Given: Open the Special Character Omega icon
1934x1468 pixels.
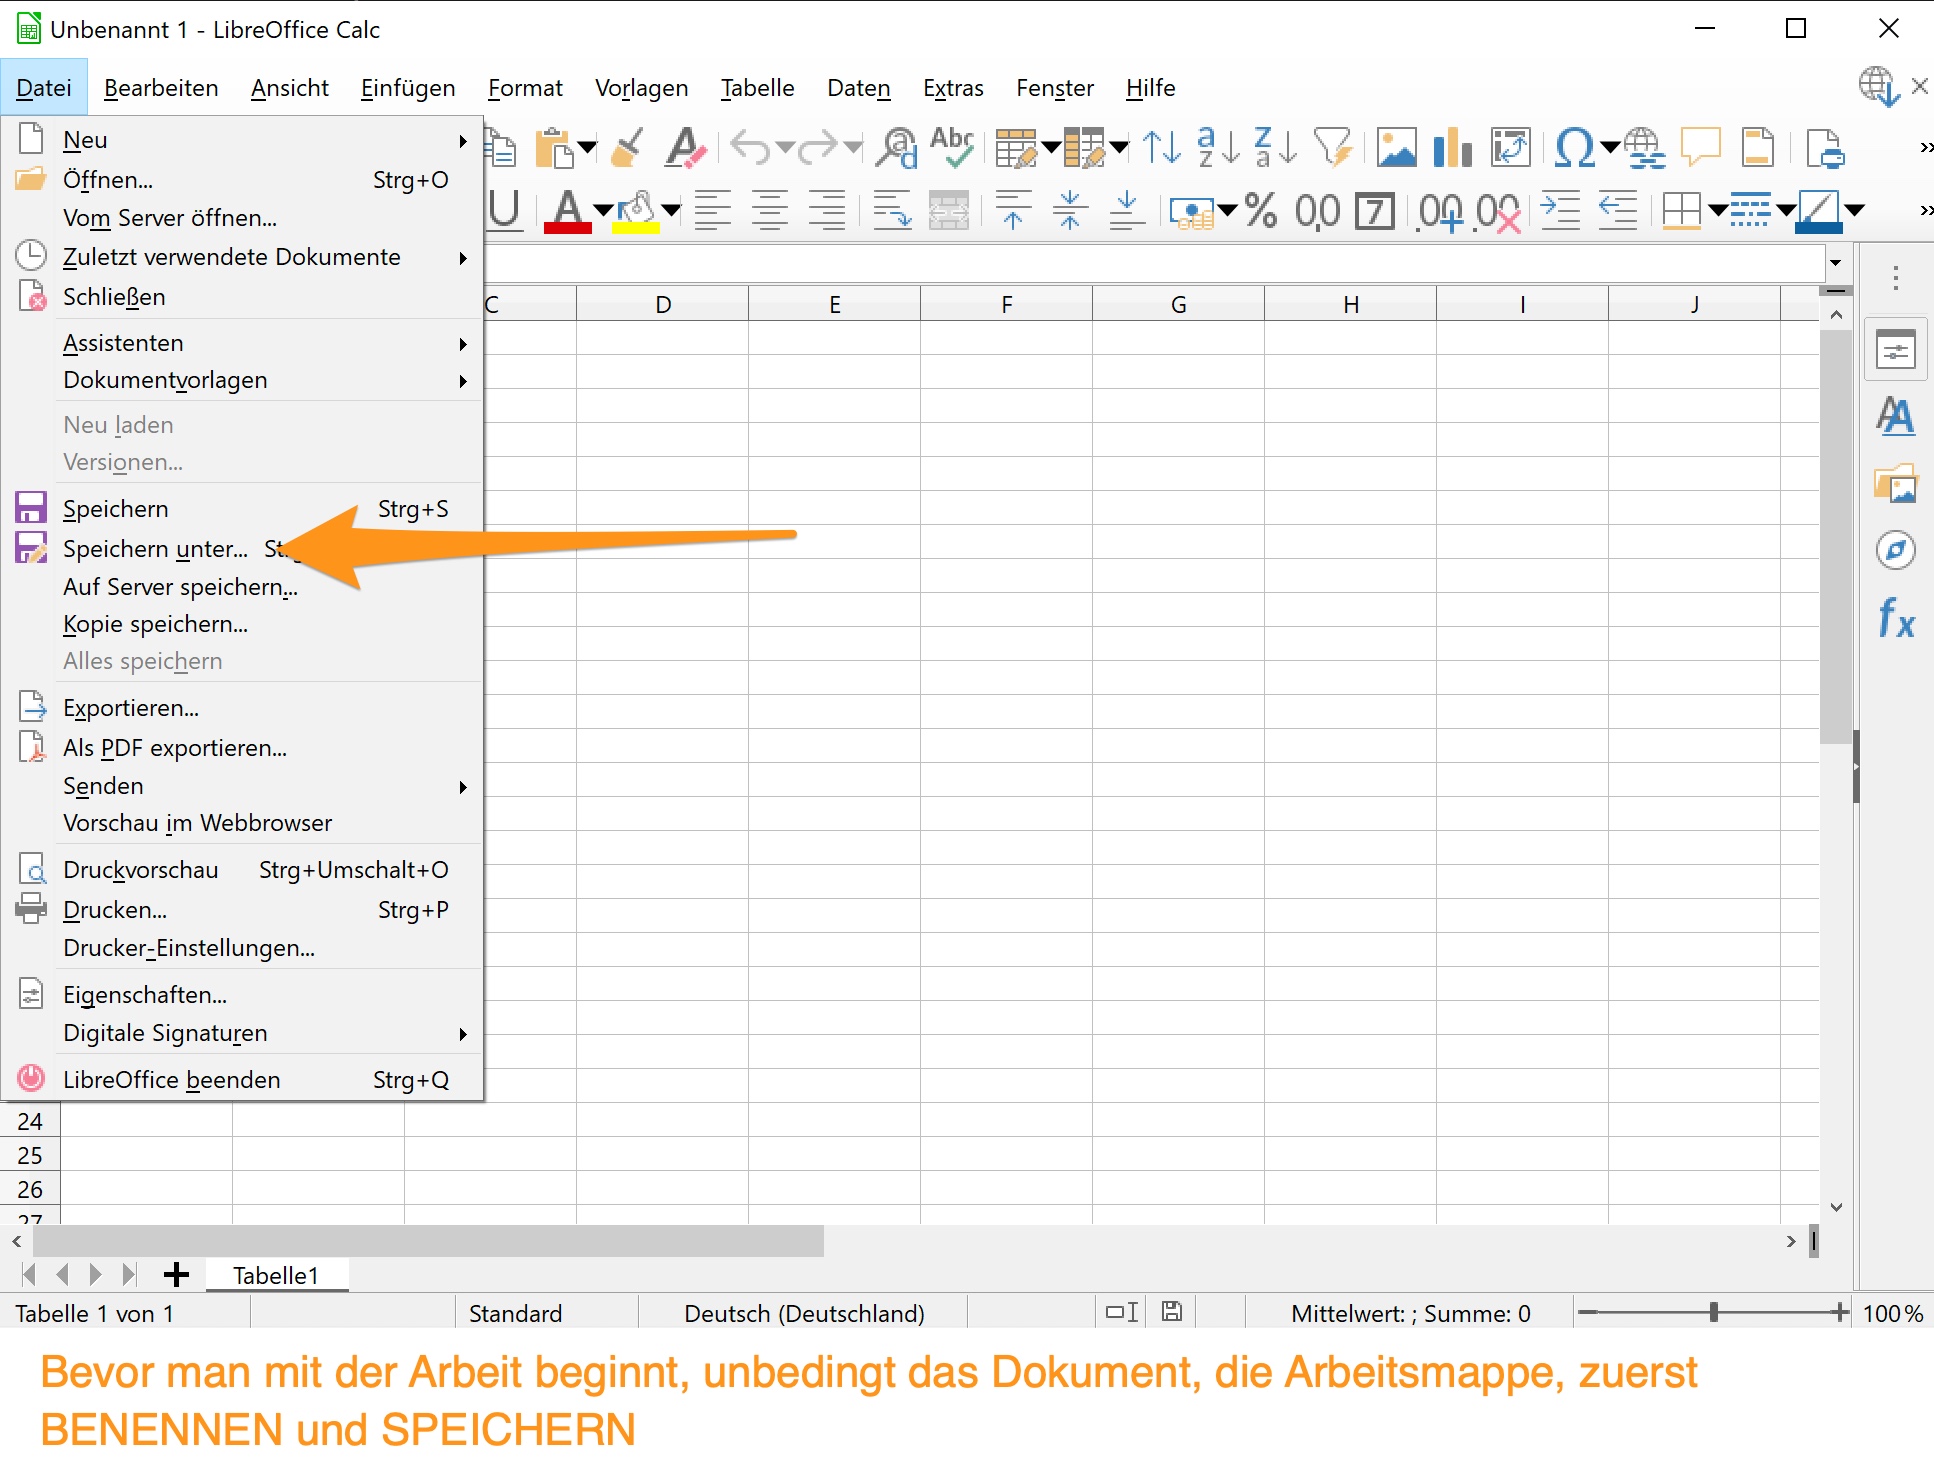Looking at the screenshot, I should coord(1574,148).
